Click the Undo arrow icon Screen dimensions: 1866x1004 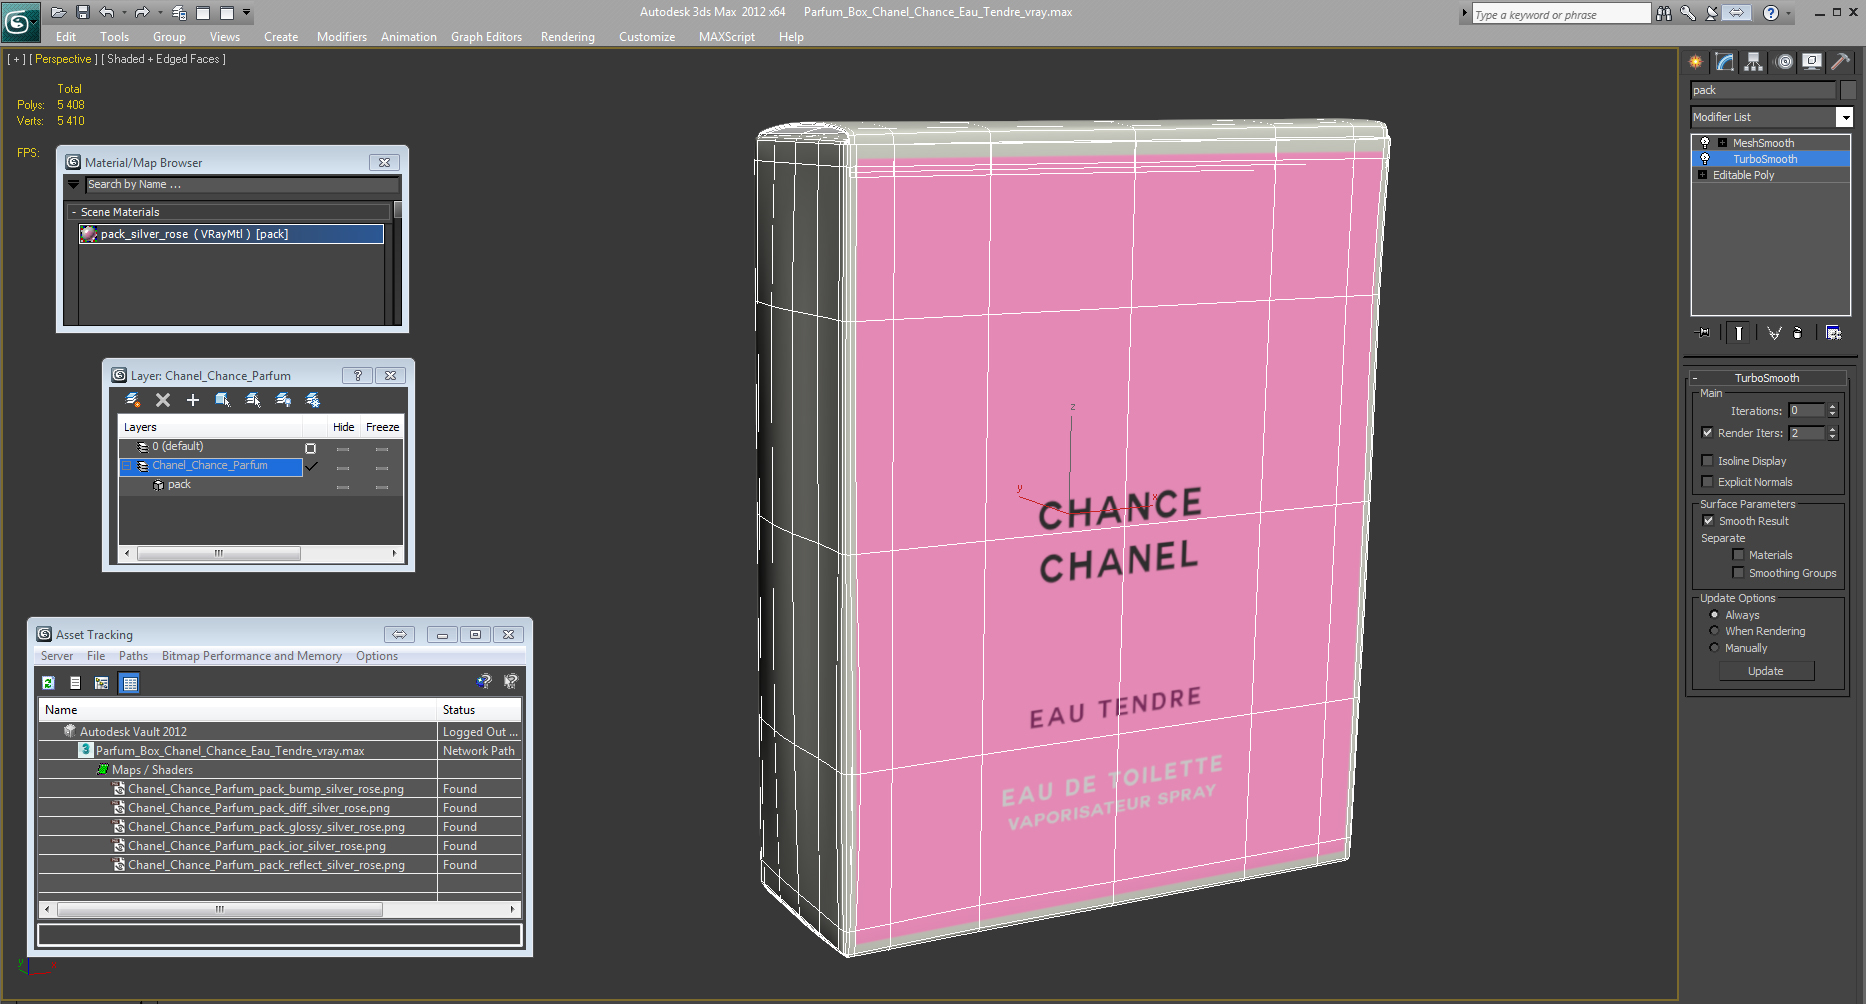point(106,13)
